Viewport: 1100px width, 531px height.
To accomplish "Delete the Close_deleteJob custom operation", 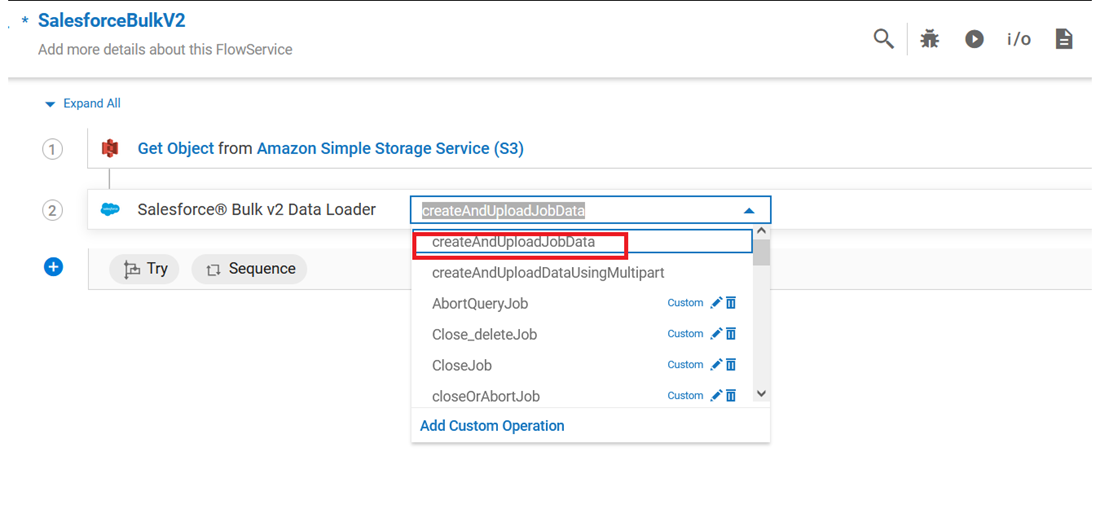I will (731, 334).
